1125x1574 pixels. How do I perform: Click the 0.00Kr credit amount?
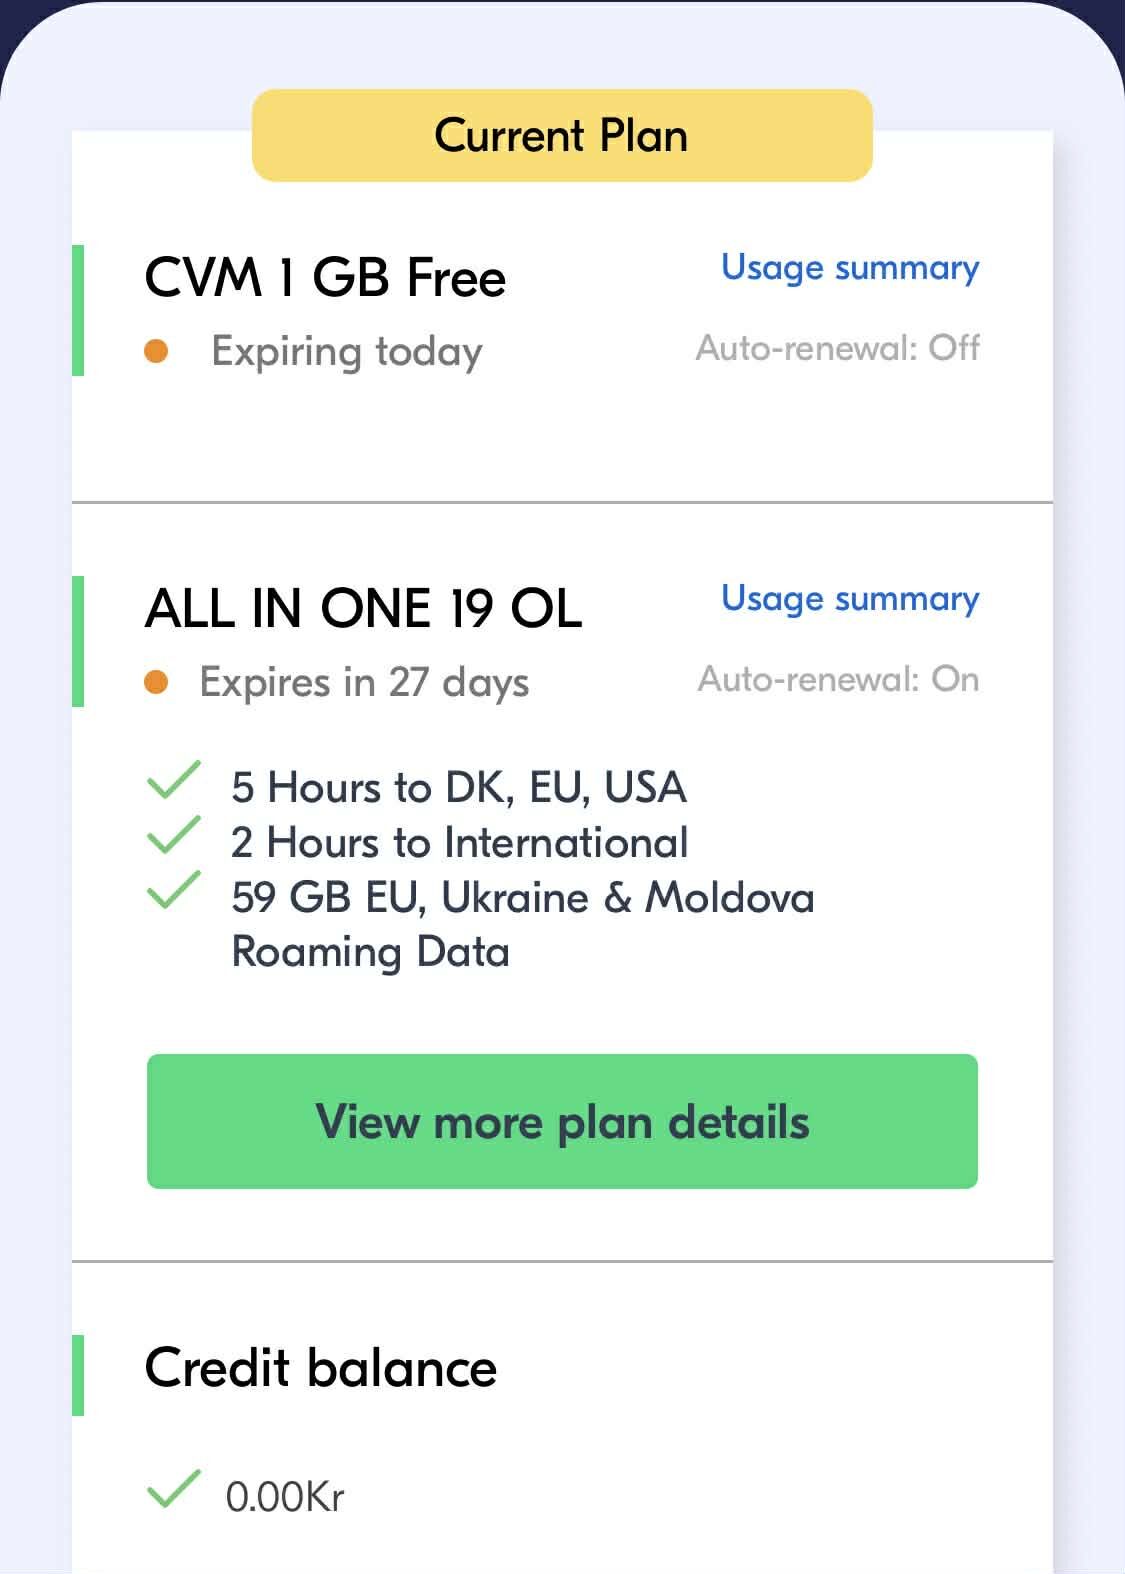coord(285,1497)
